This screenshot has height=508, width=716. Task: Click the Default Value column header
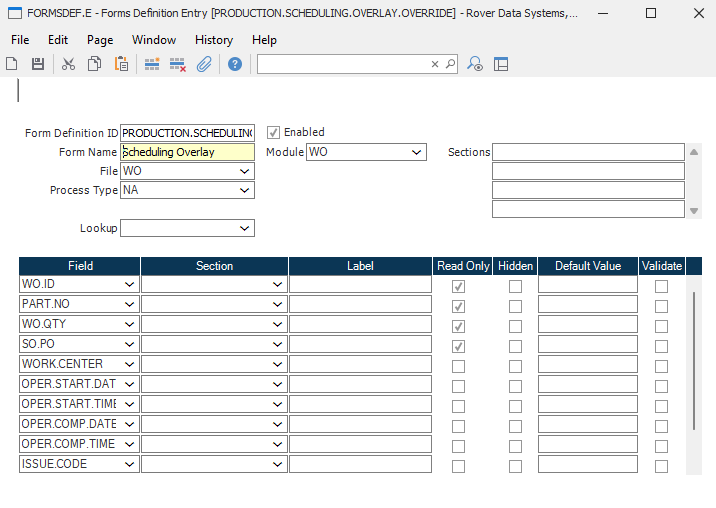pyautogui.click(x=588, y=266)
